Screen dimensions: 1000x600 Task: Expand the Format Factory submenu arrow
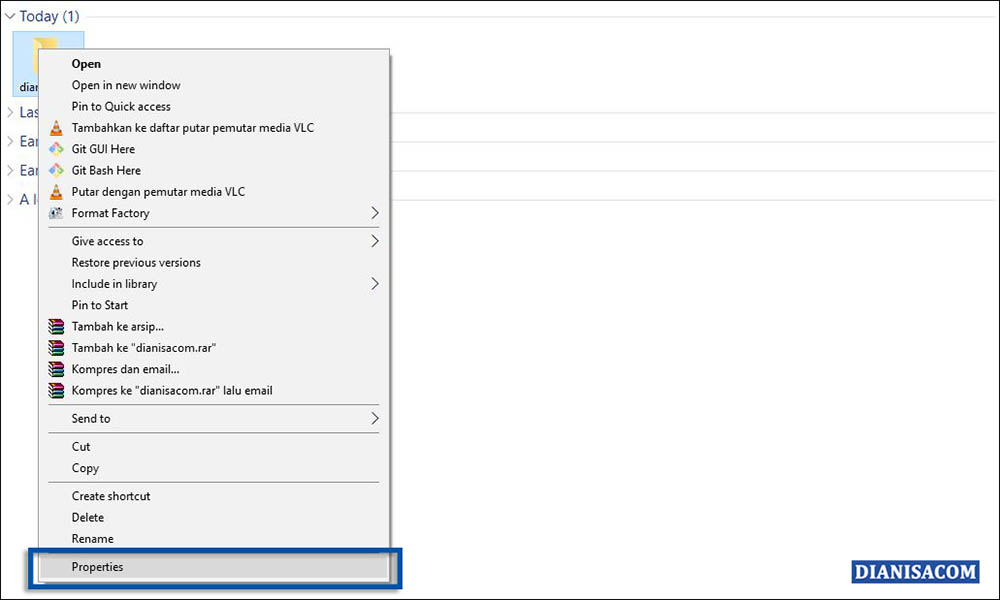tap(376, 213)
